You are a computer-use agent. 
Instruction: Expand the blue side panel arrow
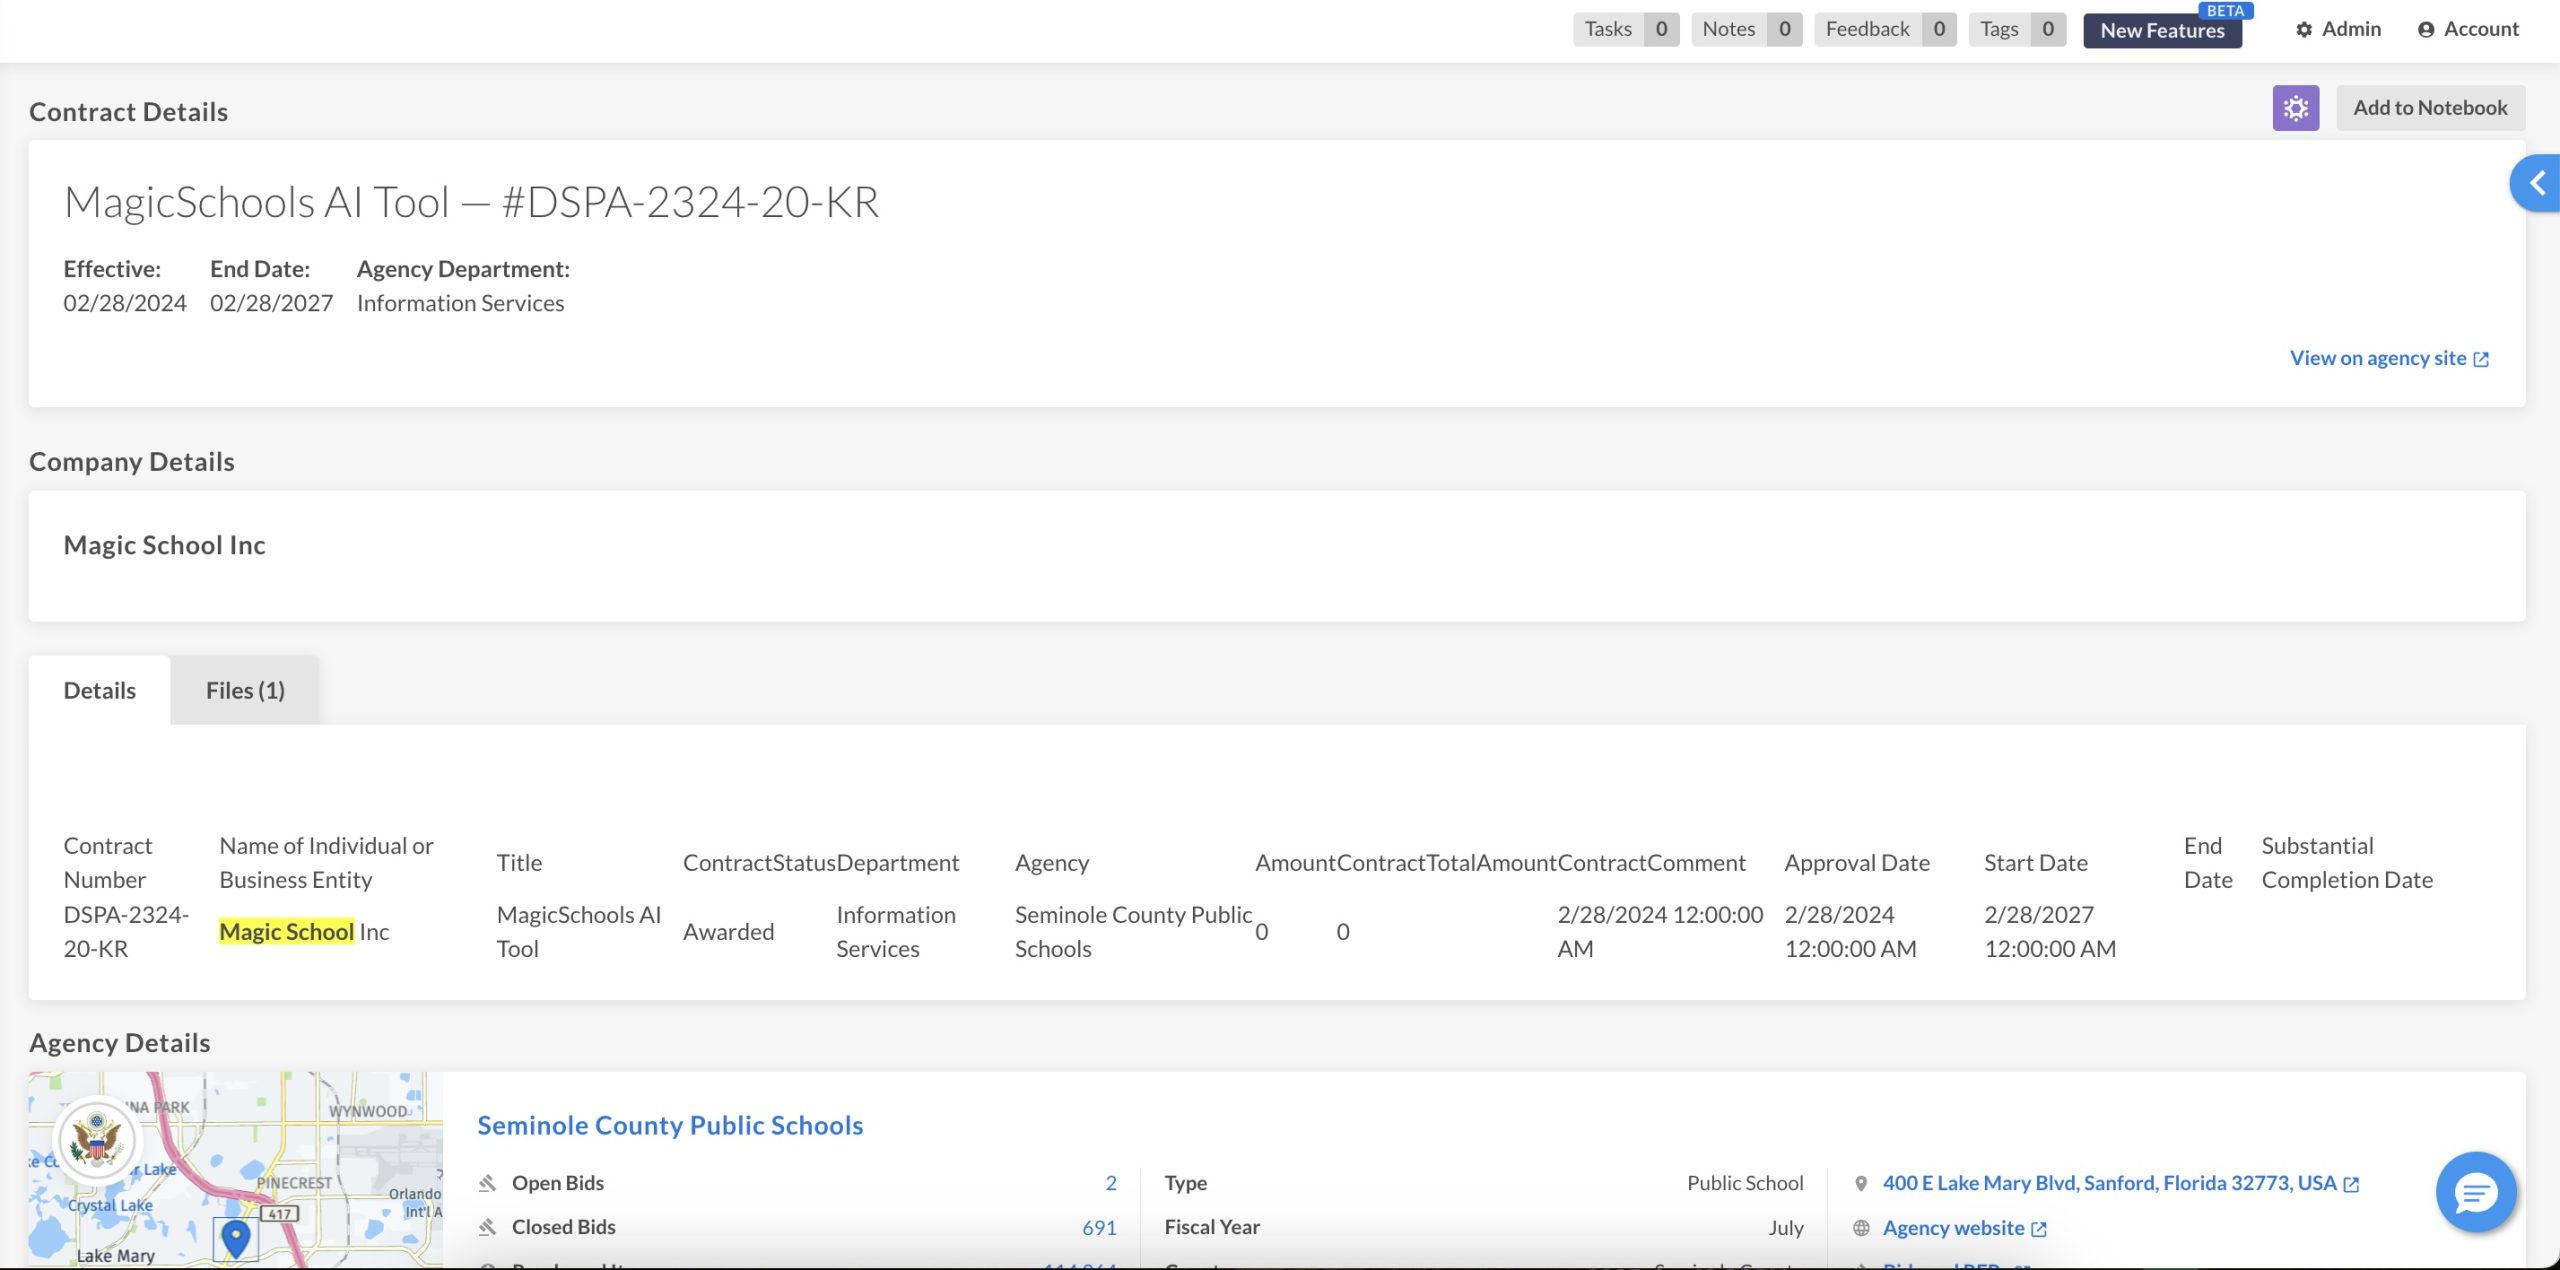[2536, 183]
